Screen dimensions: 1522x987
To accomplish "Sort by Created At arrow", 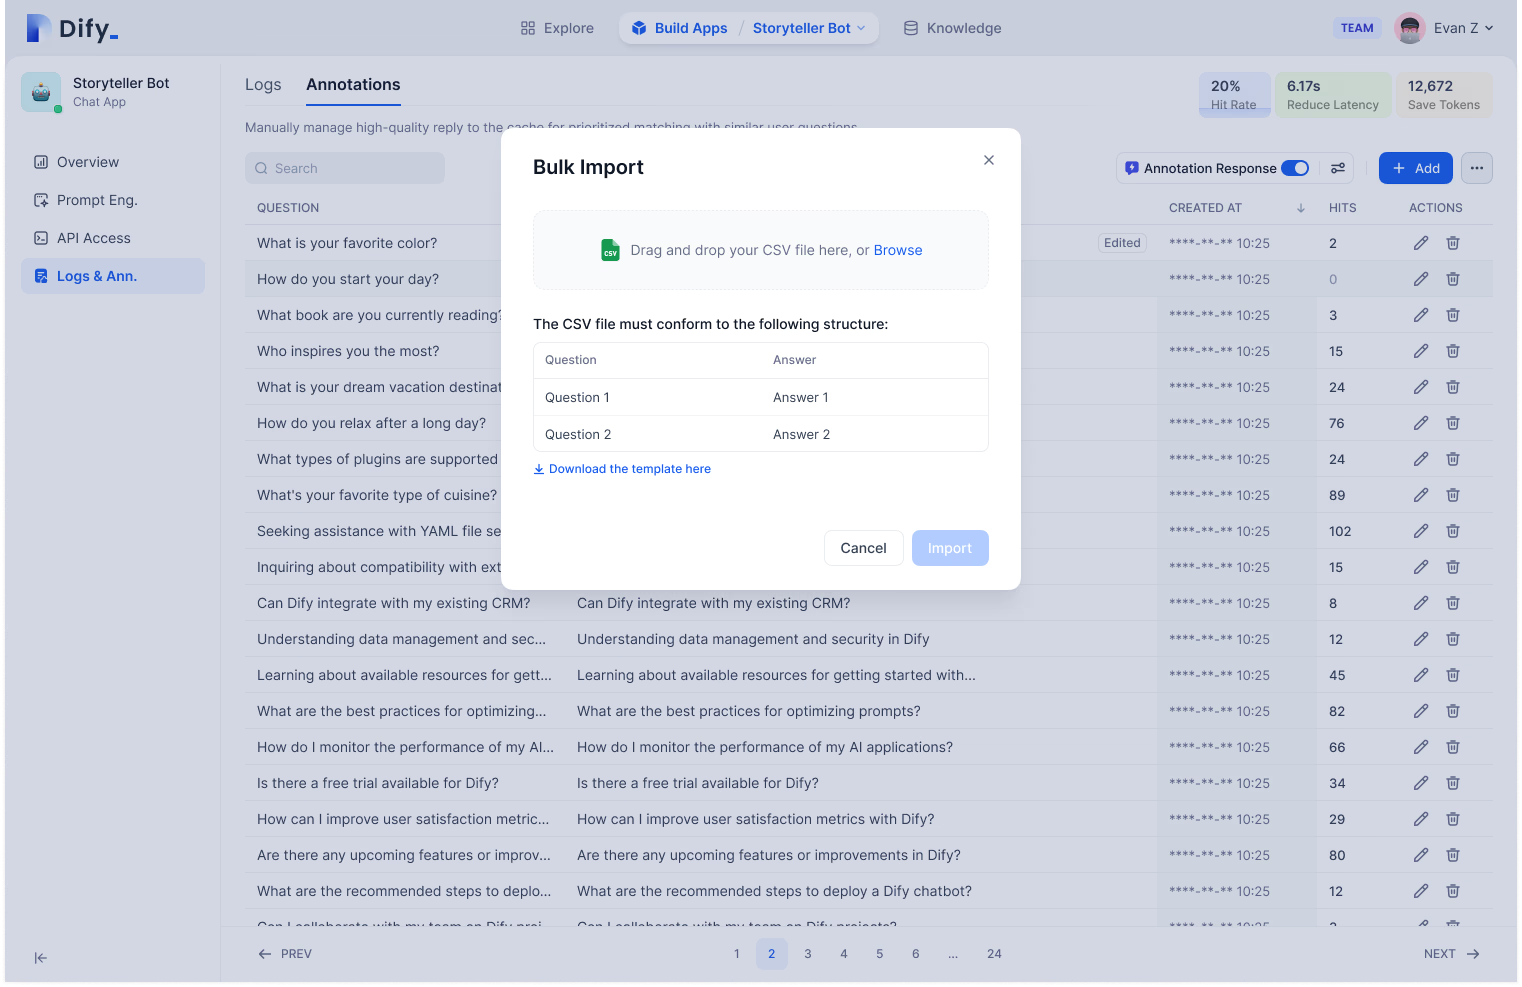I will [1300, 208].
